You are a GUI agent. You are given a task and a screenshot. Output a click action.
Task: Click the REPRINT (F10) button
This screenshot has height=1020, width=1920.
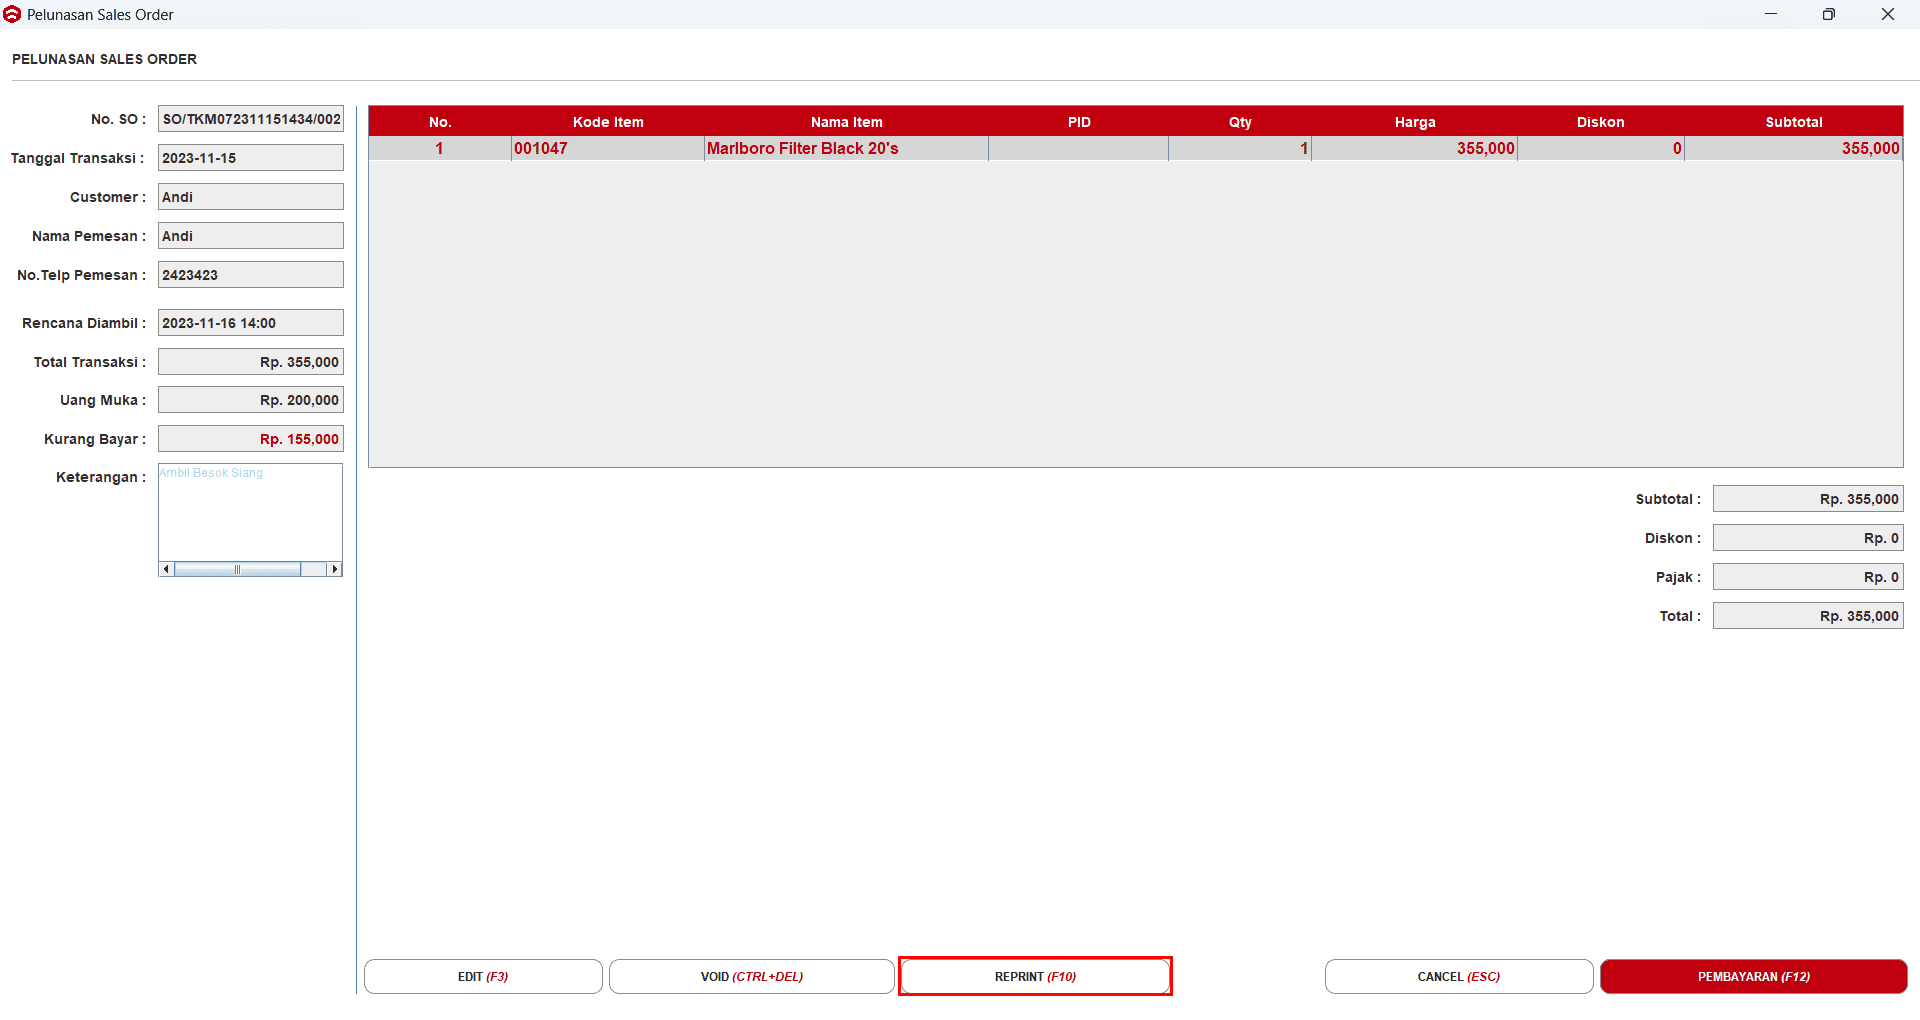point(1035,976)
